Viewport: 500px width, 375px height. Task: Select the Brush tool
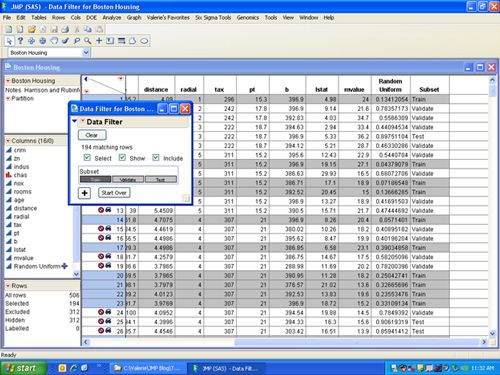click(65, 41)
